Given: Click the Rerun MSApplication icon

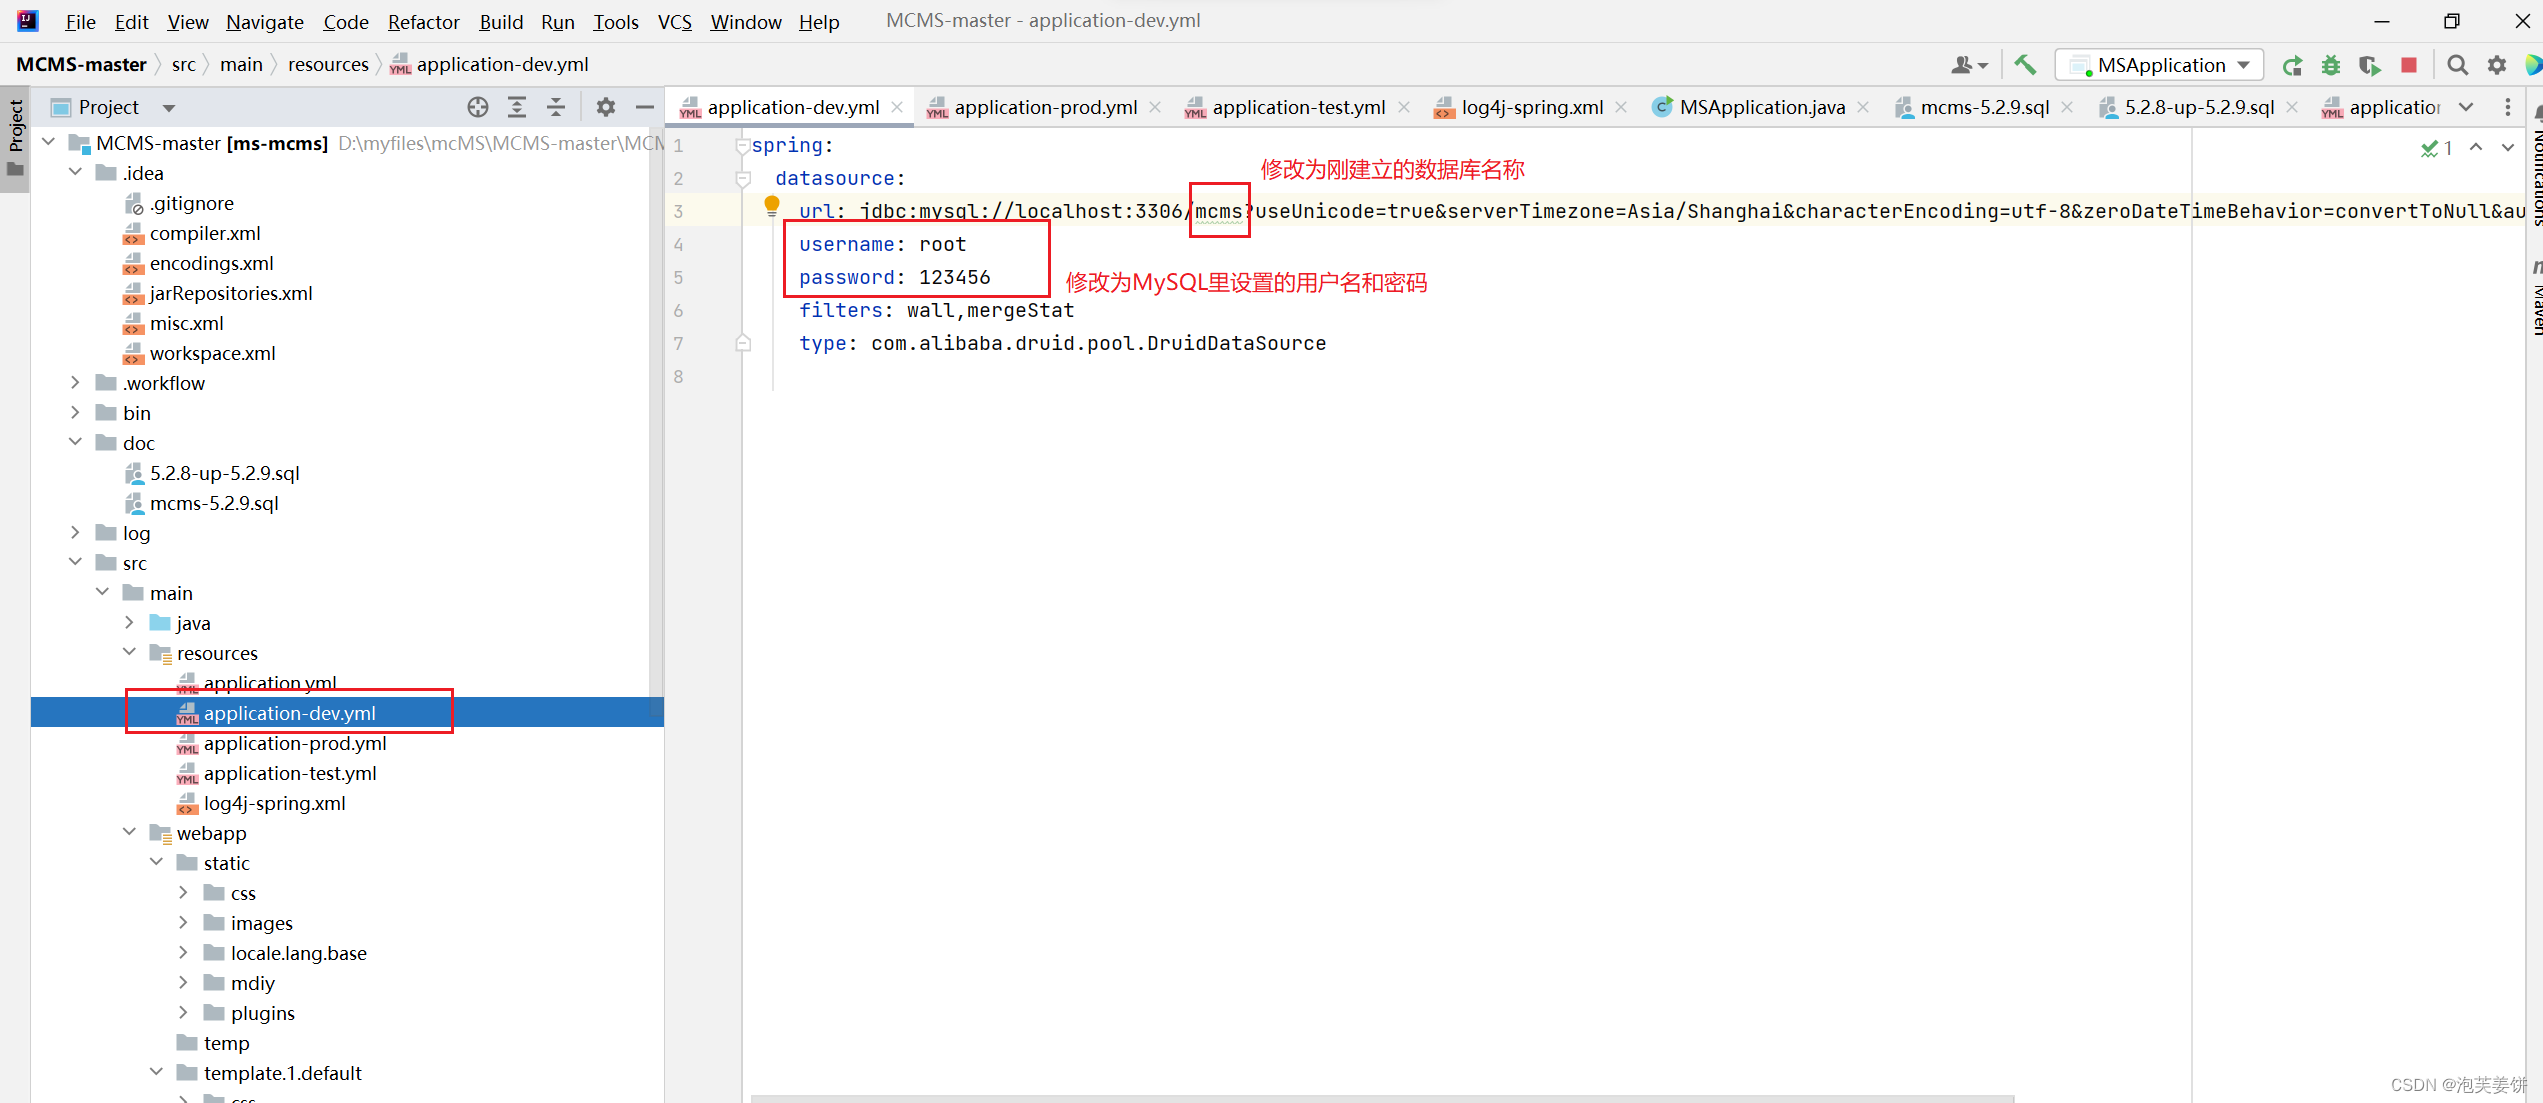Looking at the screenshot, I should [2293, 66].
